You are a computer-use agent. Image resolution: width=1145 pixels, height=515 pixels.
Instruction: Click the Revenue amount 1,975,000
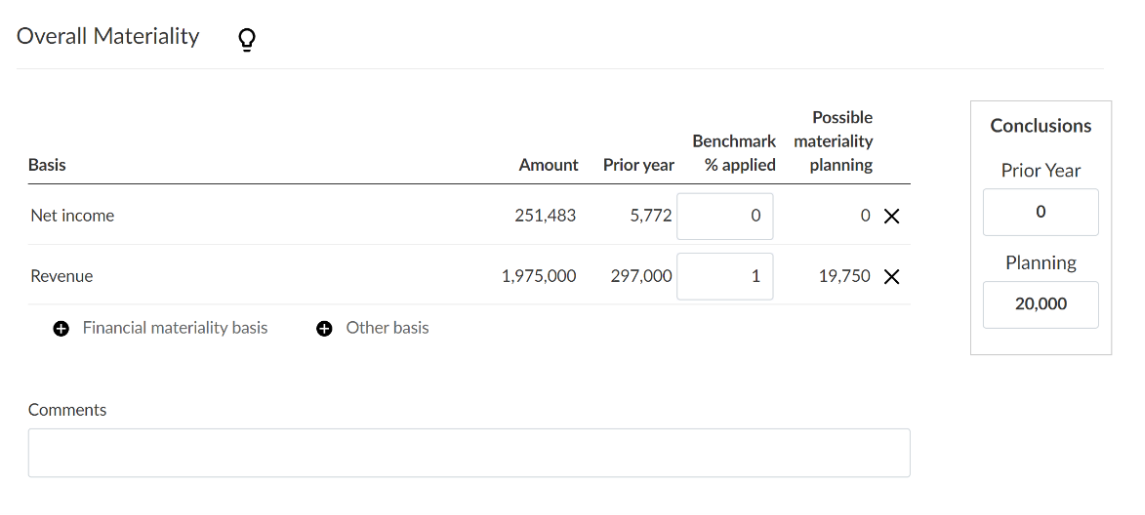[x=538, y=275]
